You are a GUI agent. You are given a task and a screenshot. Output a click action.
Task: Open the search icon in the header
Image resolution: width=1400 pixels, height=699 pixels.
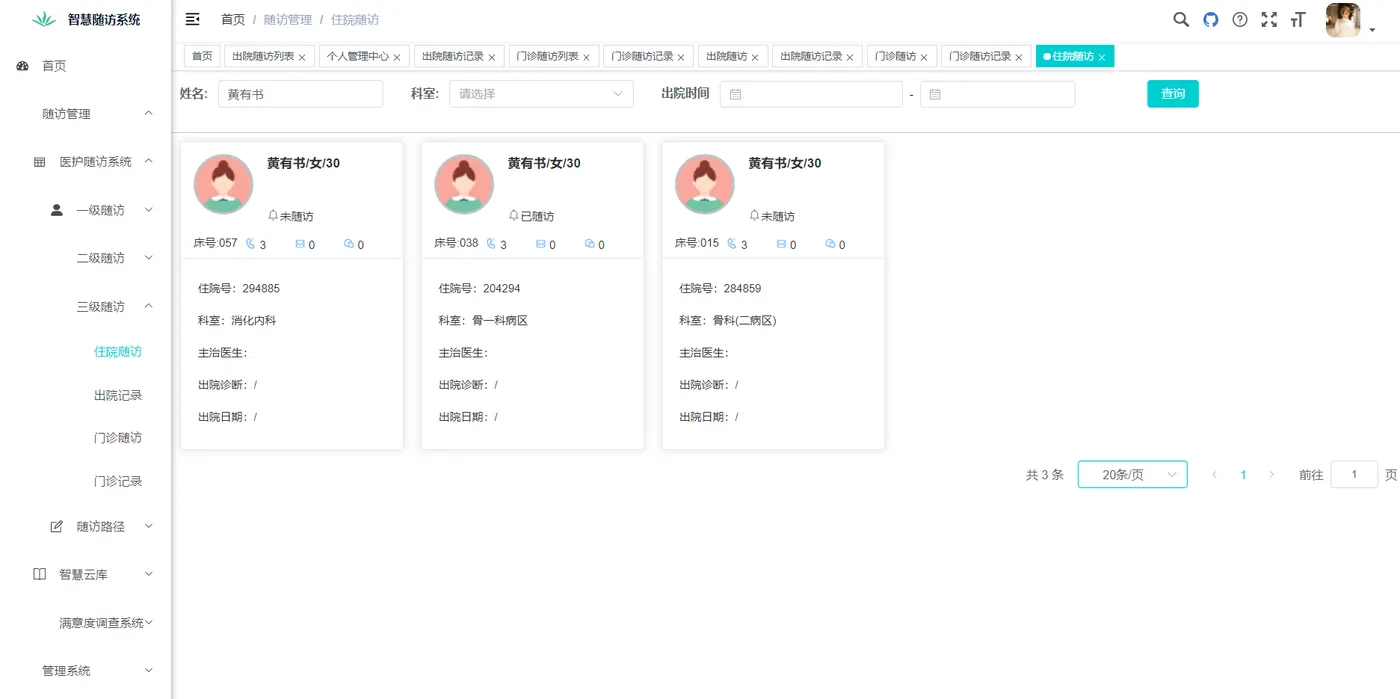1181,19
